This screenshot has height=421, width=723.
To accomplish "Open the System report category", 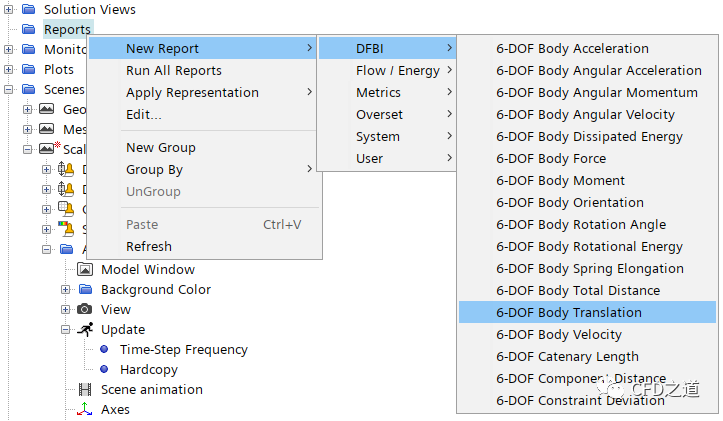I will click(387, 136).
